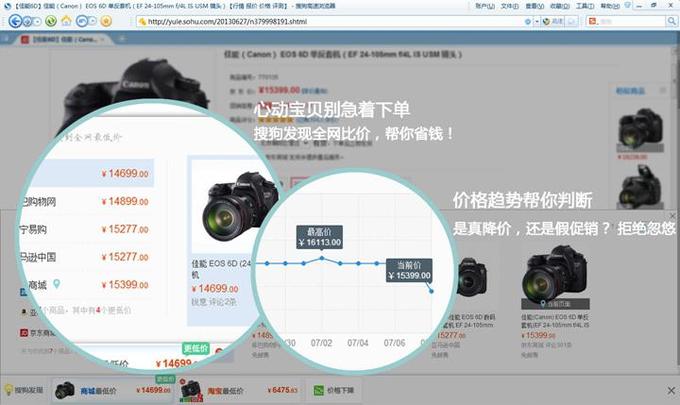Click the magnifier search icon

[672, 21]
